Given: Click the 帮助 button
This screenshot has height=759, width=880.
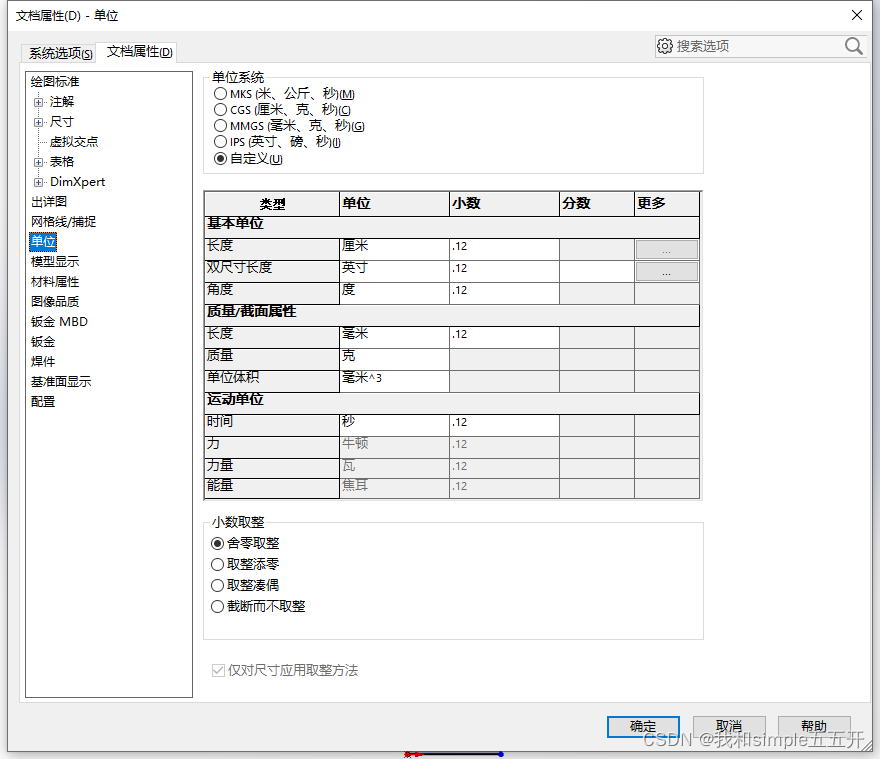Looking at the screenshot, I should click(x=814, y=726).
